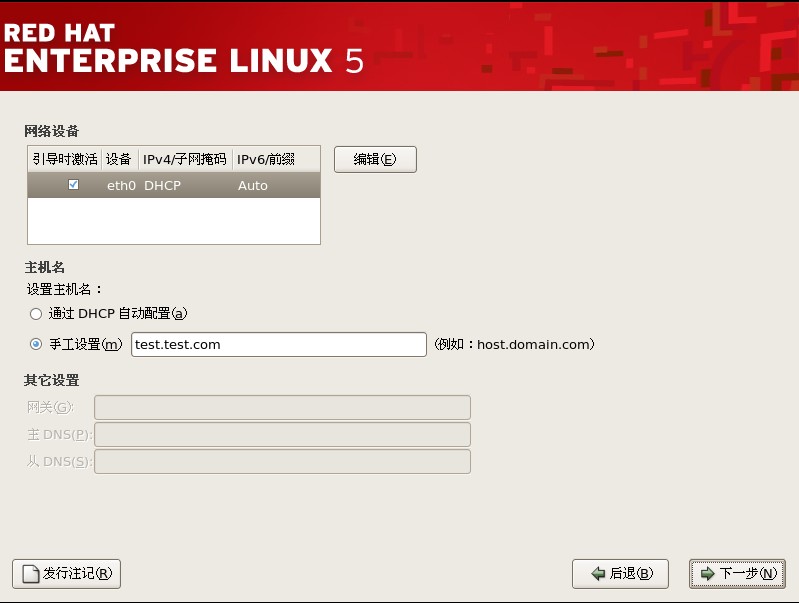Click the Auto IPv6 value in eth0 row

coord(253,186)
